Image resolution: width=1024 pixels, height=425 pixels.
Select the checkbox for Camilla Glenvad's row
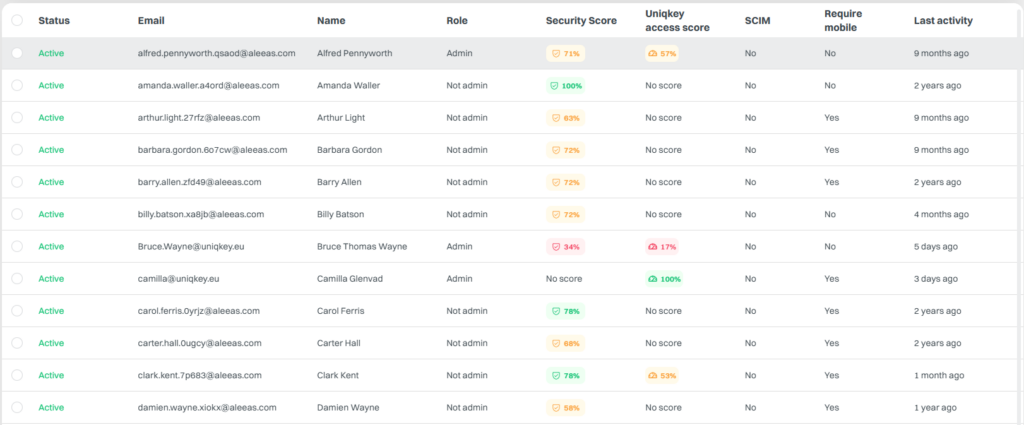(x=17, y=279)
